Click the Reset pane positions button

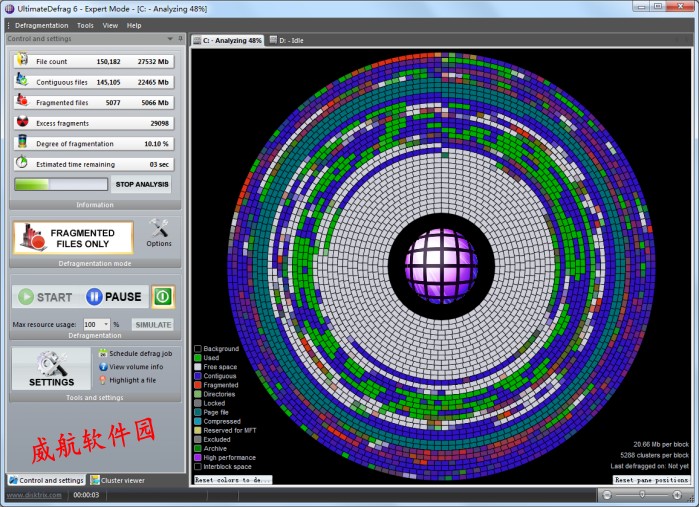coord(651,480)
